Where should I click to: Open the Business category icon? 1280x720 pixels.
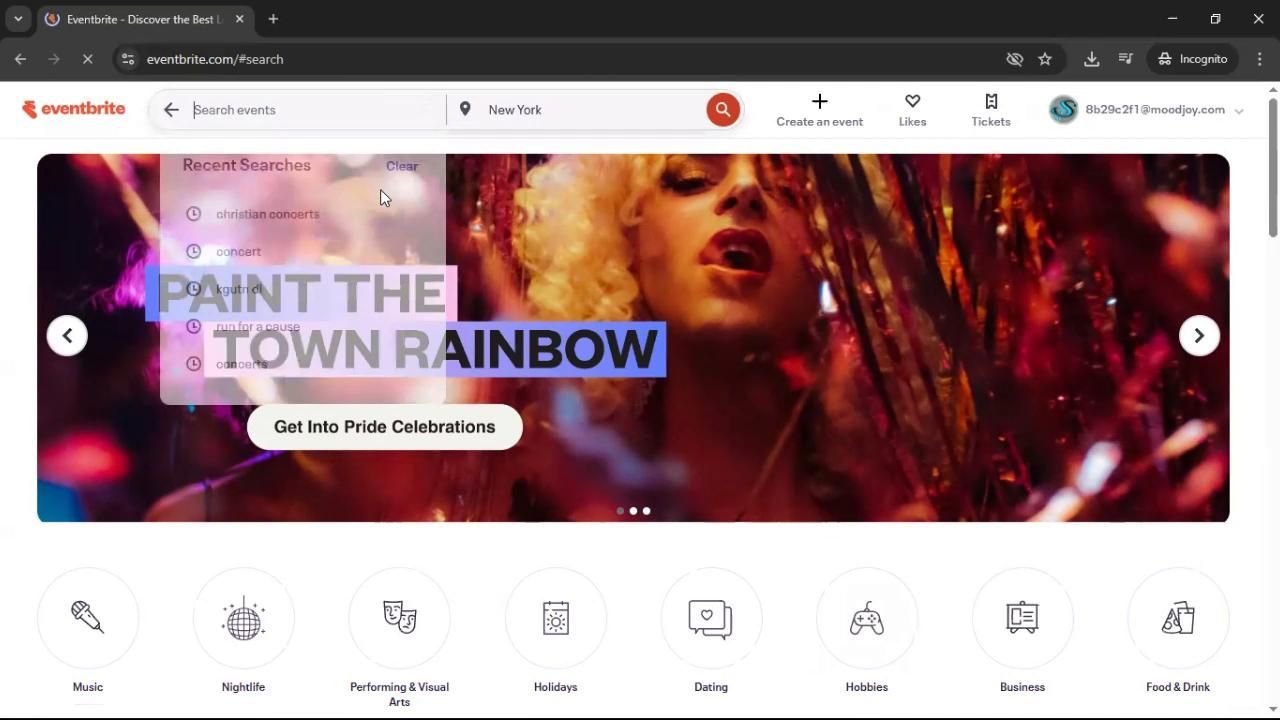point(1022,619)
